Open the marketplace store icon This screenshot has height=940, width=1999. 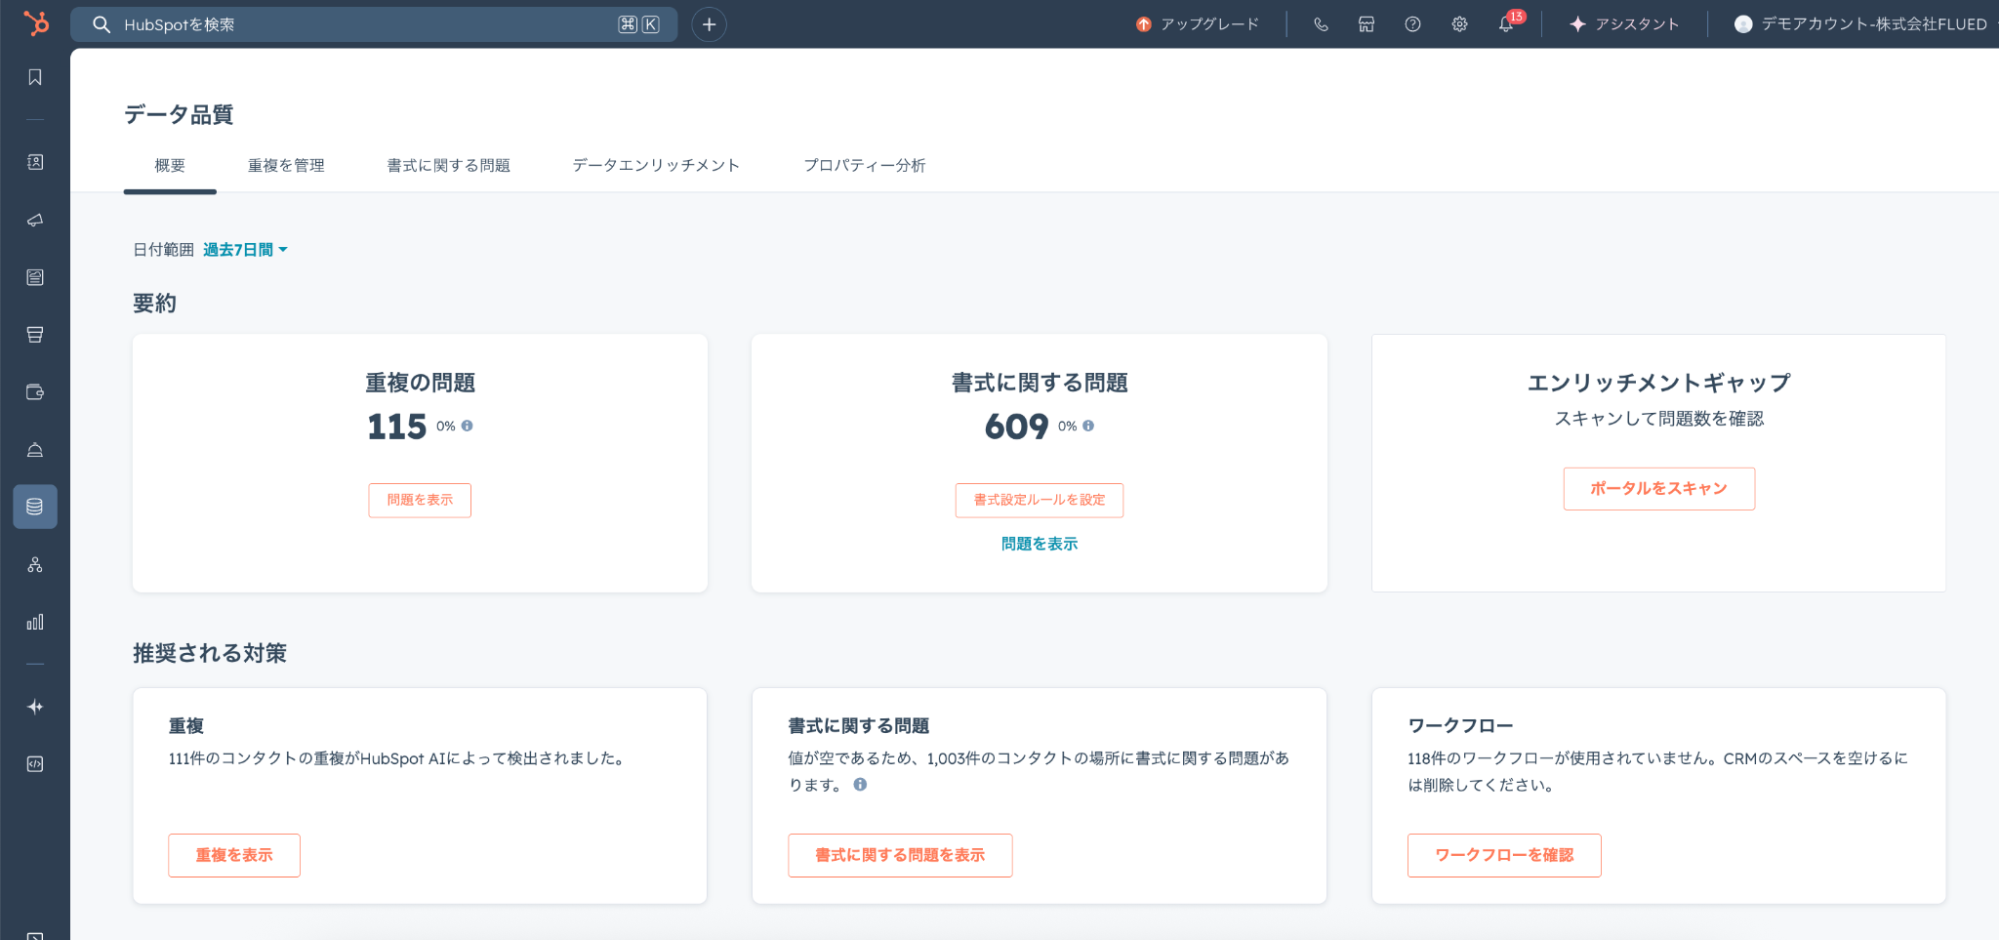click(x=1366, y=24)
